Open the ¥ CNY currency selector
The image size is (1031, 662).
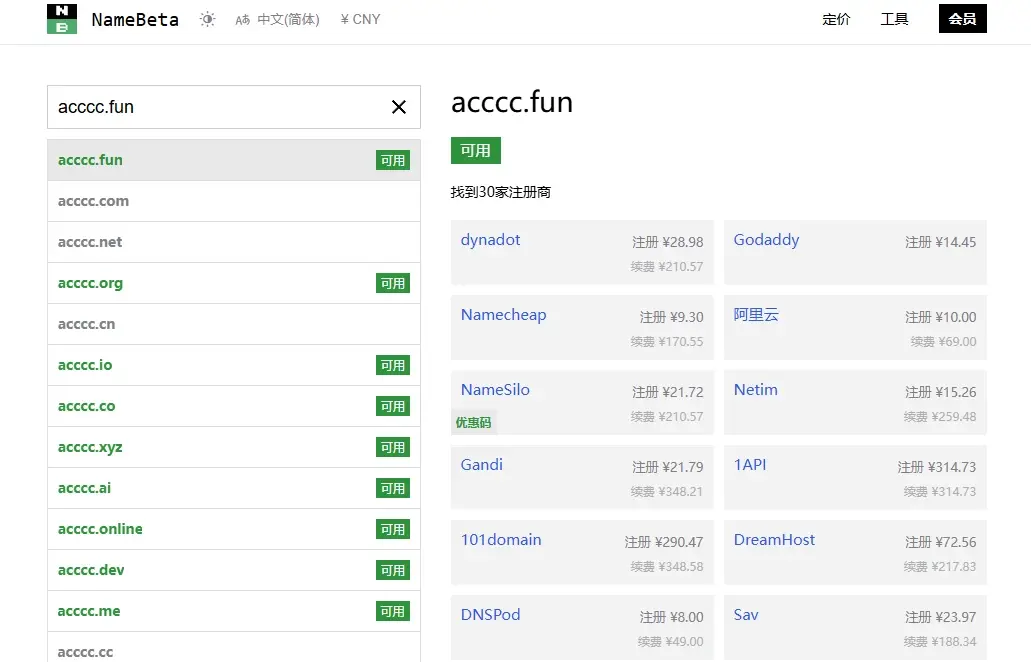360,20
